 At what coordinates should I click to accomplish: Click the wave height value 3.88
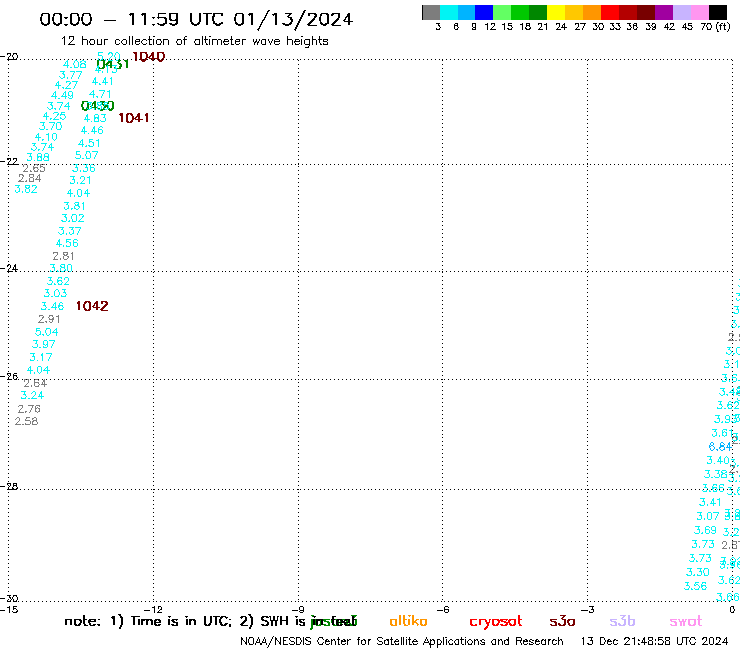38,157
